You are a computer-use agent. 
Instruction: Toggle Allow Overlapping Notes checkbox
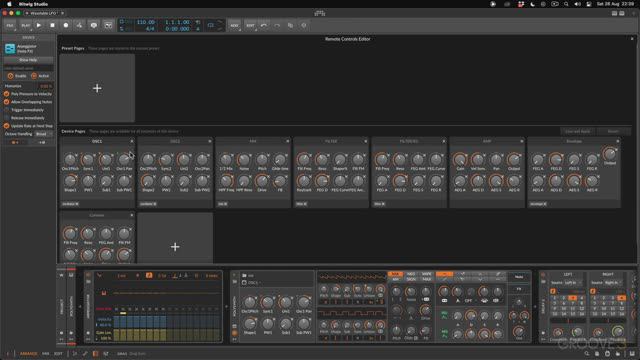[x=7, y=102]
